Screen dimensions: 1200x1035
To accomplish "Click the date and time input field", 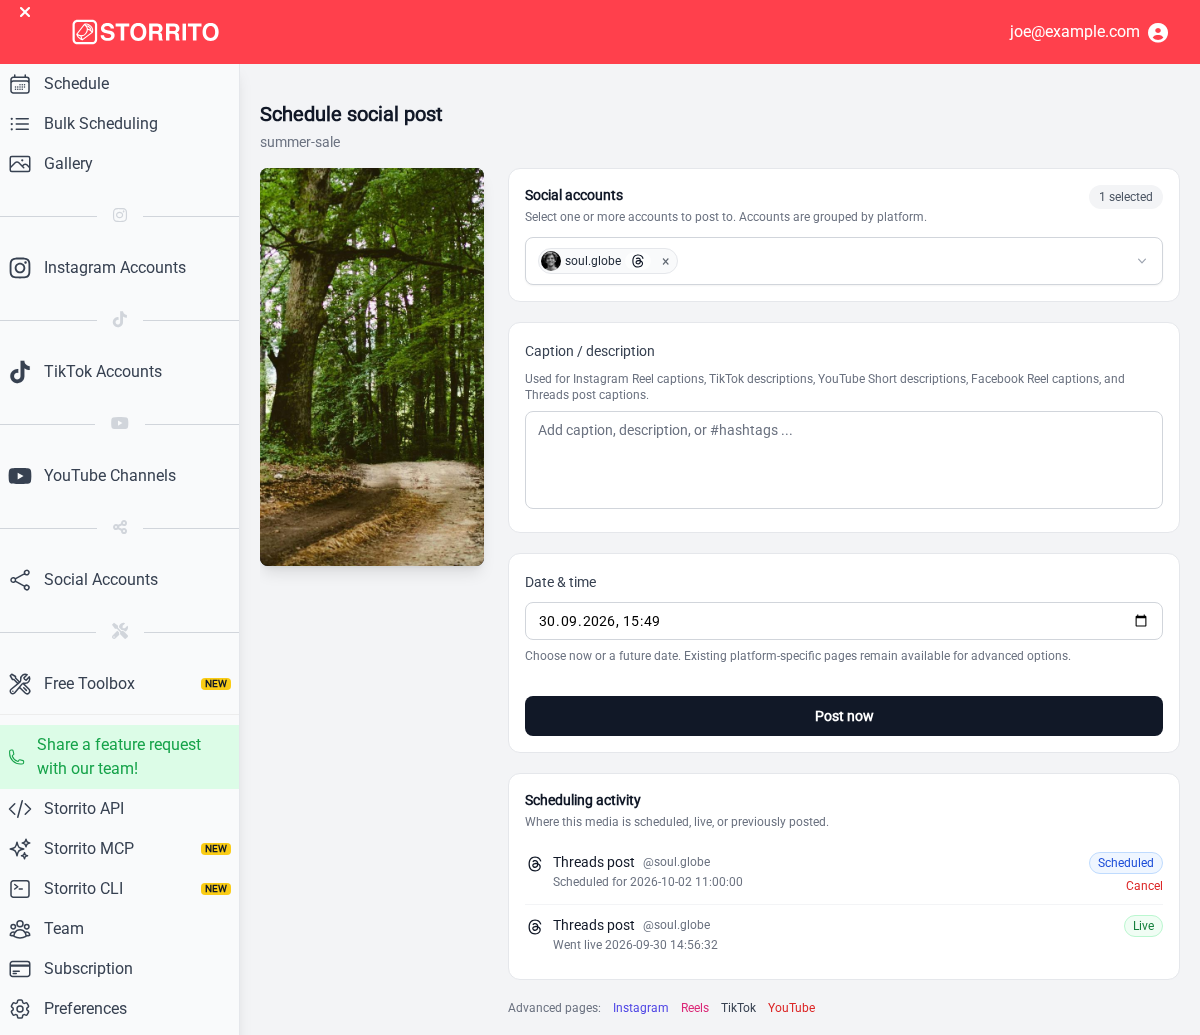I will coord(844,621).
